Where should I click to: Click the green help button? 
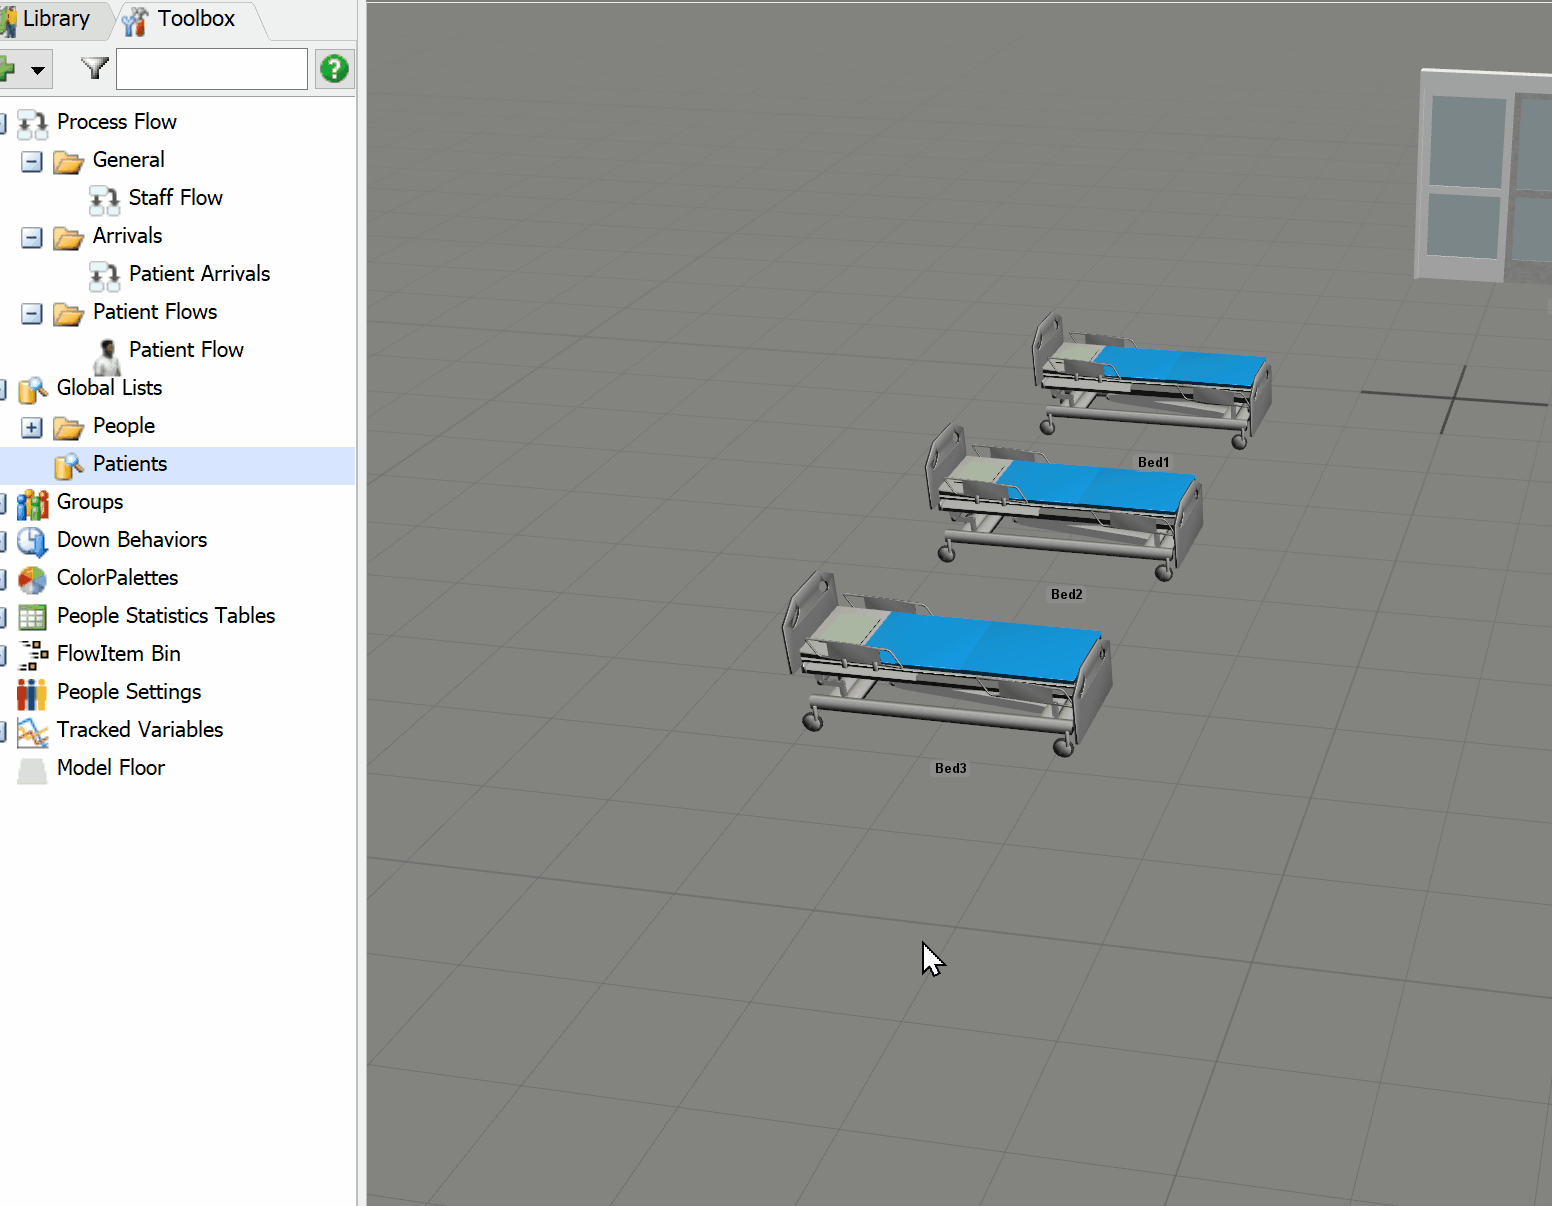(x=335, y=68)
